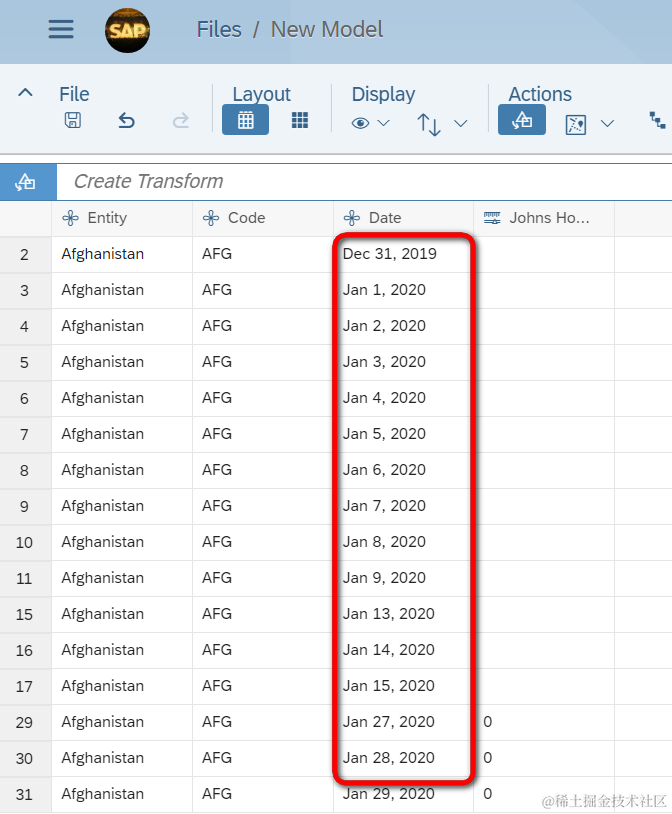The width and height of the screenshot is (672, 814).
Task: Click AFG code cell in row 16
Action: (263, 650)
